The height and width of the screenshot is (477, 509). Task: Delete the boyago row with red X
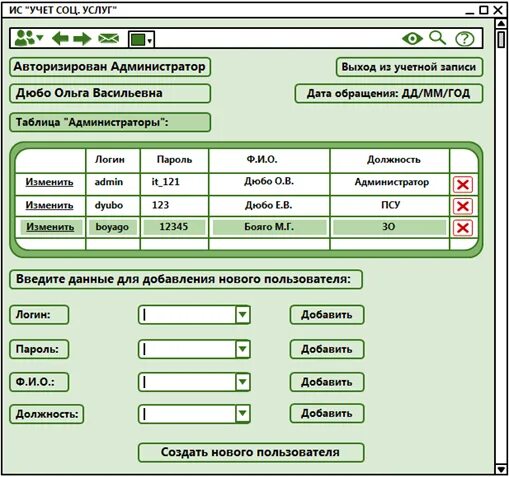tap(463, 228)
